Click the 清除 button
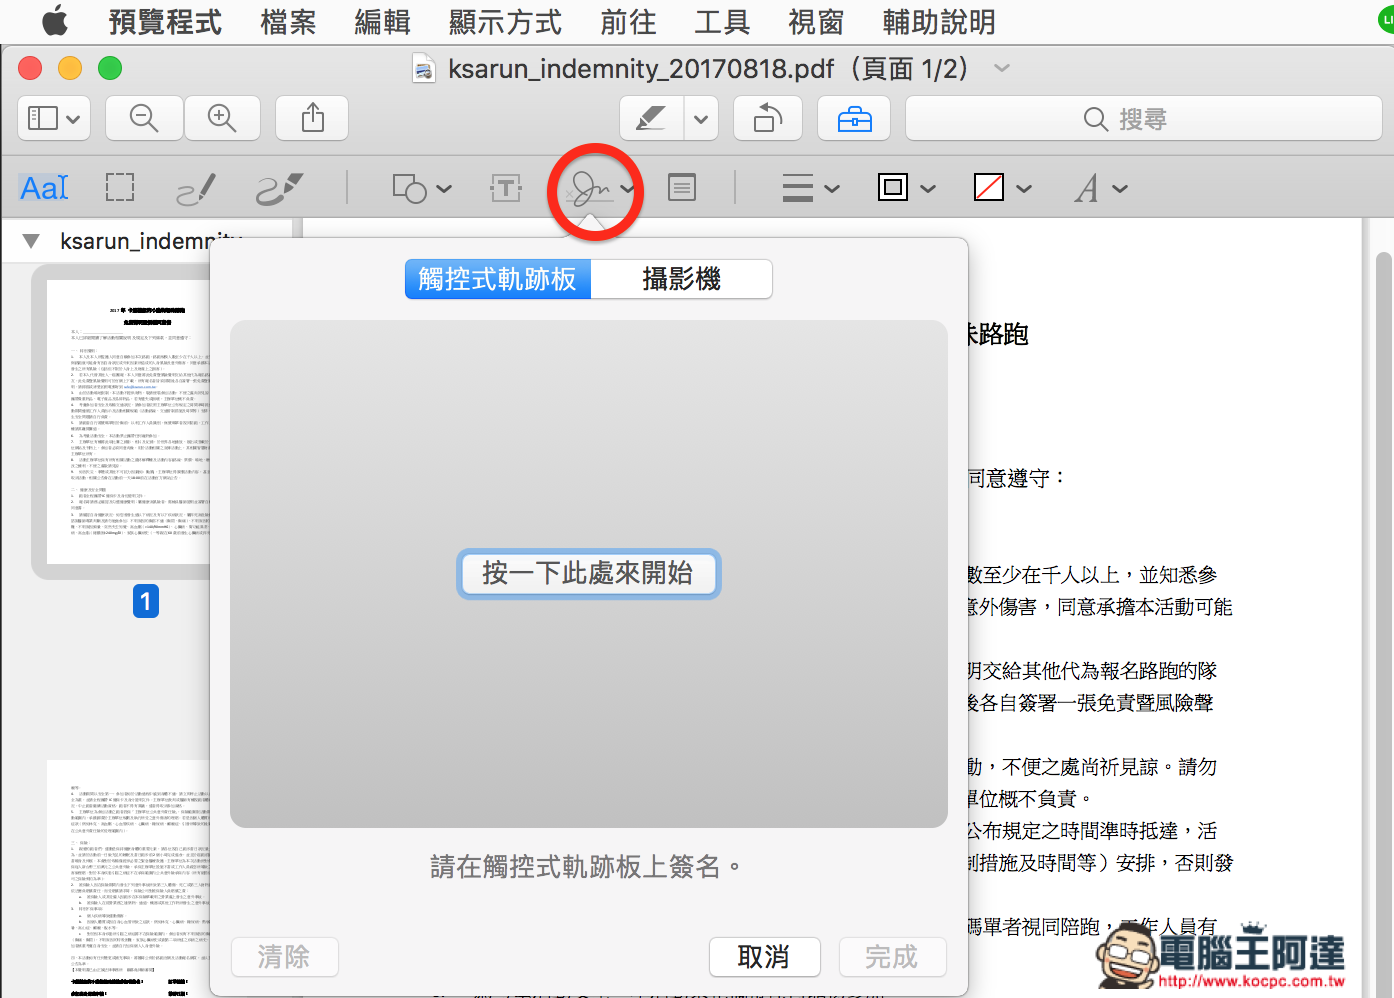Image resolution: width=1394 pixels, height=998 pixels. (284, 957)
